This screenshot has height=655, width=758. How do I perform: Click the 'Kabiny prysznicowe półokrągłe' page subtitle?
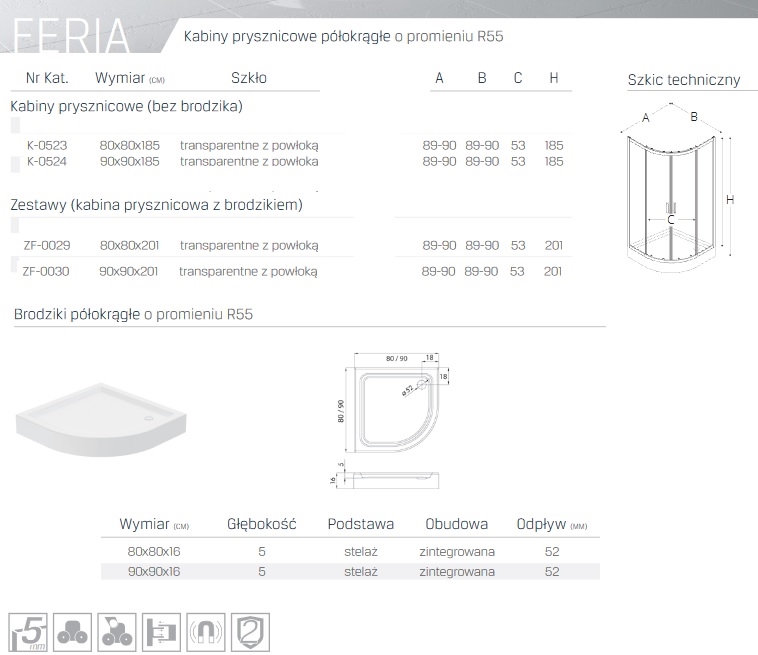click(x=344, y=37)
